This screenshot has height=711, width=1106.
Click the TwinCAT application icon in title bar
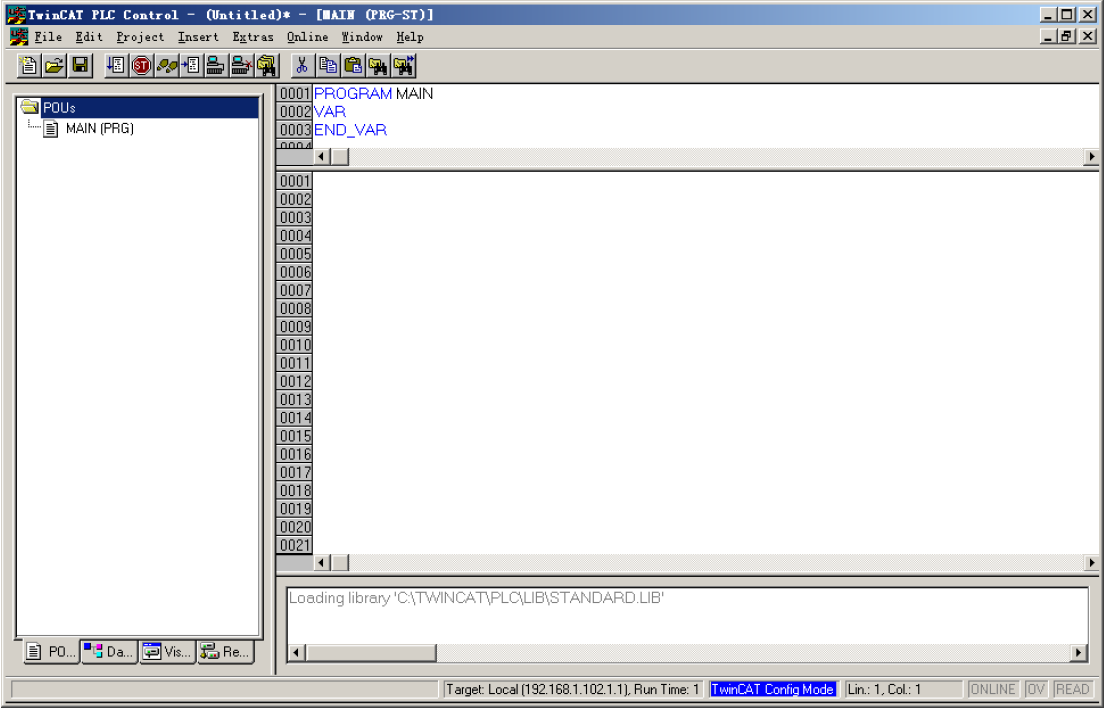pyautogui.click(x=16, y=14)
